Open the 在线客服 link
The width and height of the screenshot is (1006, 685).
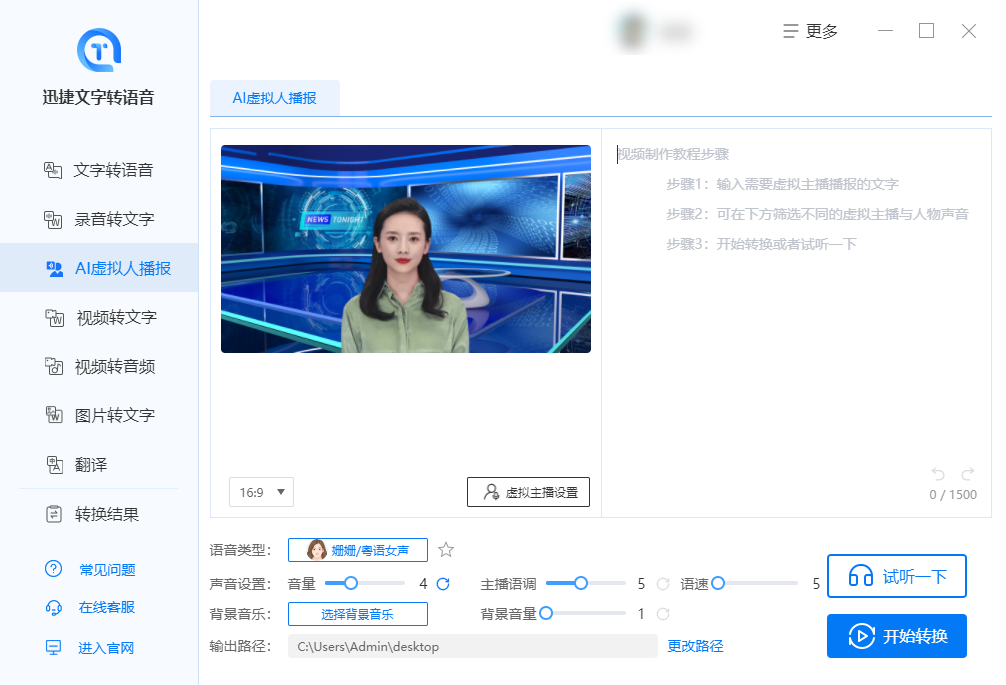[x=107, y=607]
